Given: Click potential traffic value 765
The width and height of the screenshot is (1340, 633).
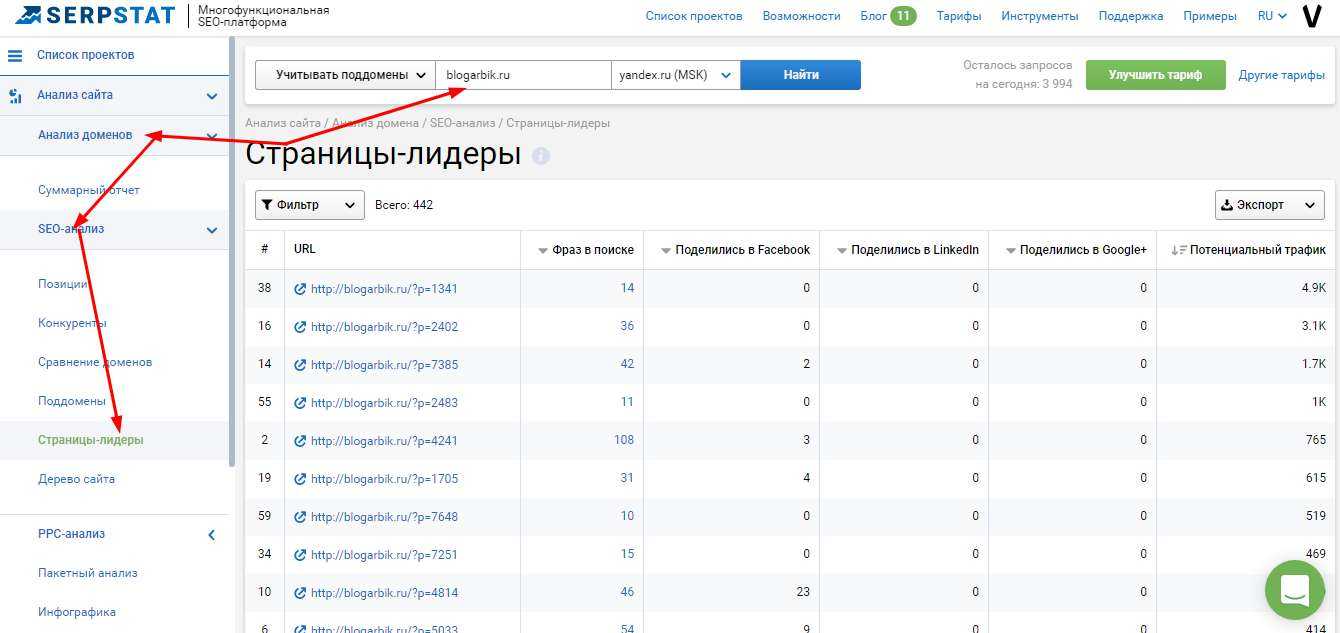Looking at the screenshot, I should click(1316, 441).
